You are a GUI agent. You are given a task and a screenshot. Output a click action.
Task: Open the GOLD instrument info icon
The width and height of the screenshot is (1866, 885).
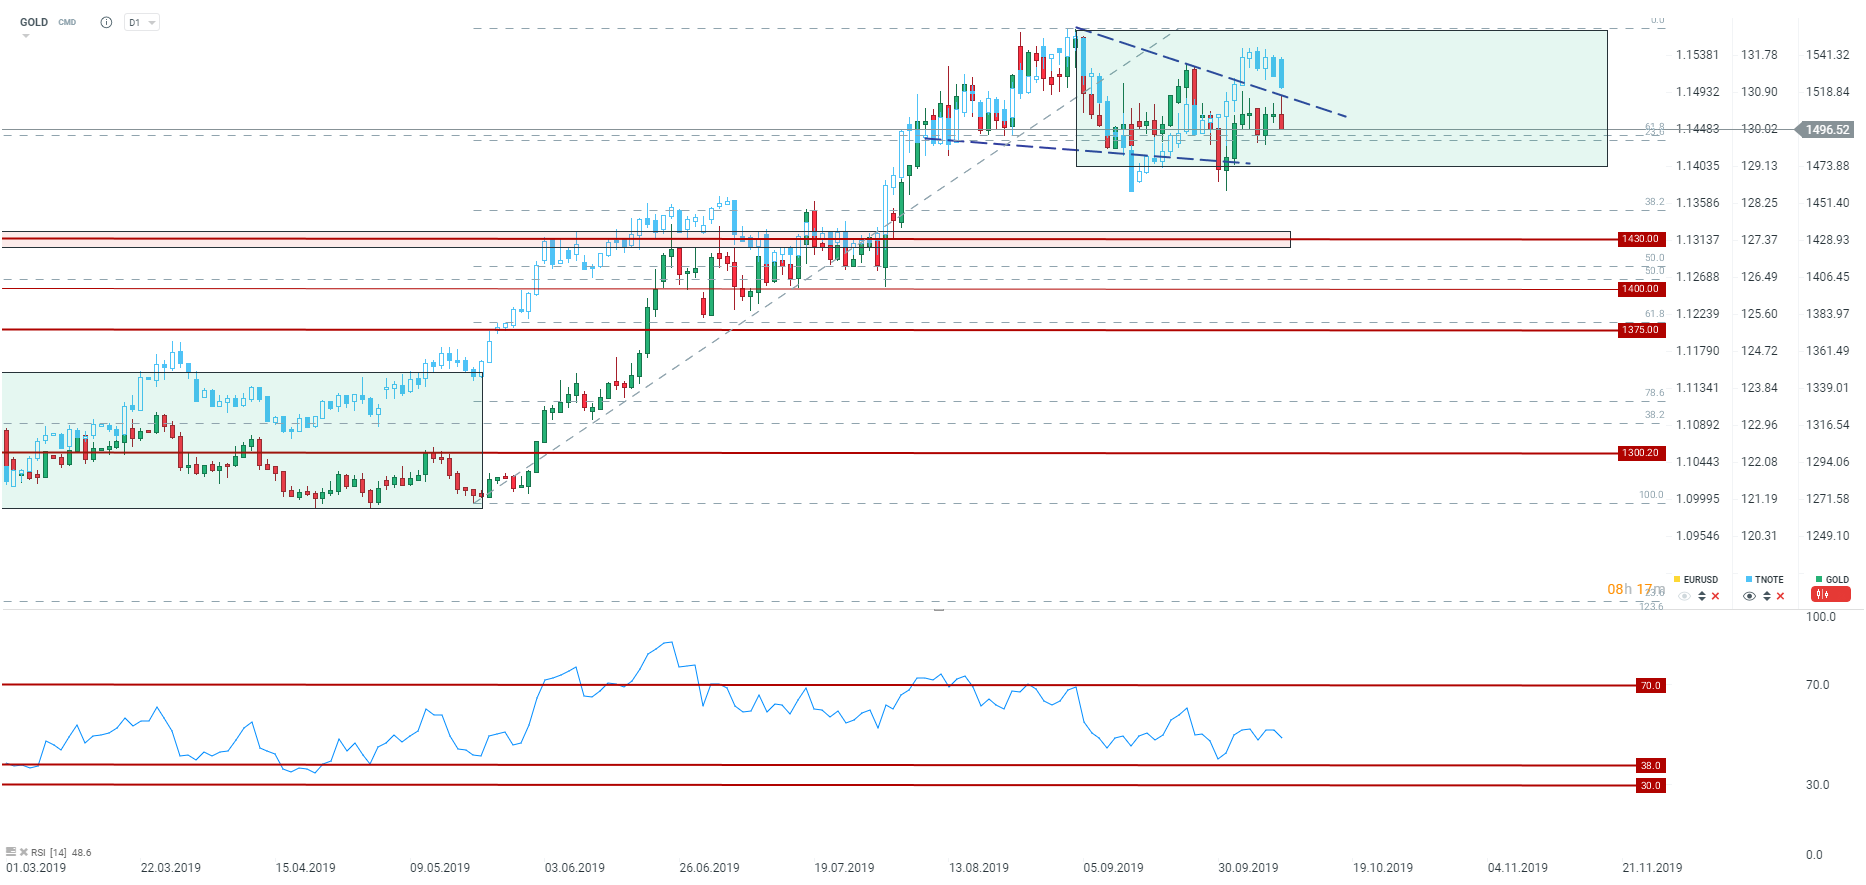click(x=106, y=22)
